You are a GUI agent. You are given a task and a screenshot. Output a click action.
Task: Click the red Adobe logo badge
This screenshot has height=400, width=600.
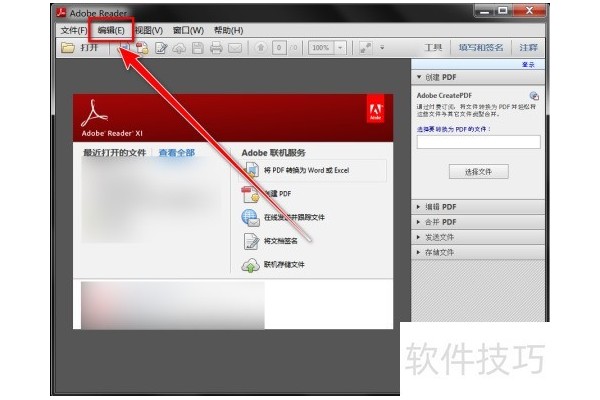tap(375, 109)
